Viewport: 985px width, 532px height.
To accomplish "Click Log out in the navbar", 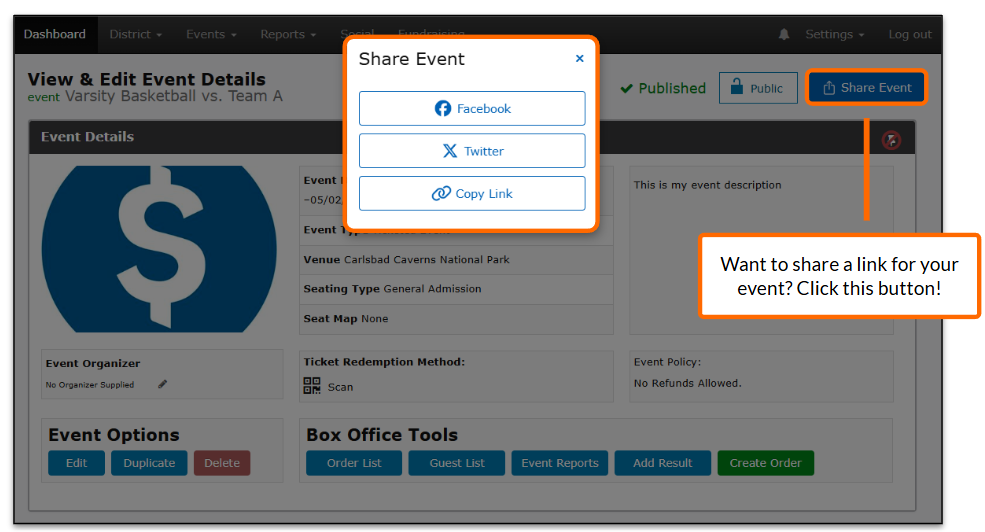I will (909, 34).
